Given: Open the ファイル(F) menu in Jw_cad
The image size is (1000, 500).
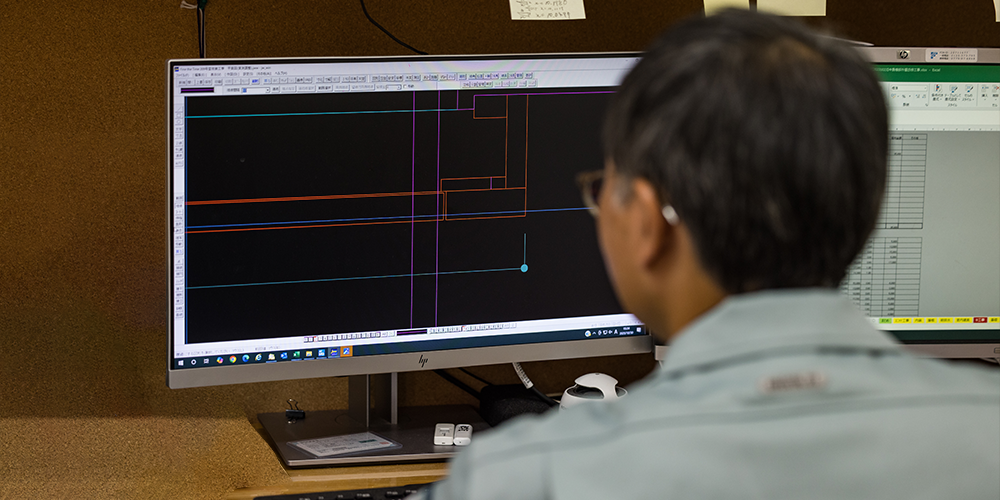Looking at the screenshot, I should pos(182,75).
